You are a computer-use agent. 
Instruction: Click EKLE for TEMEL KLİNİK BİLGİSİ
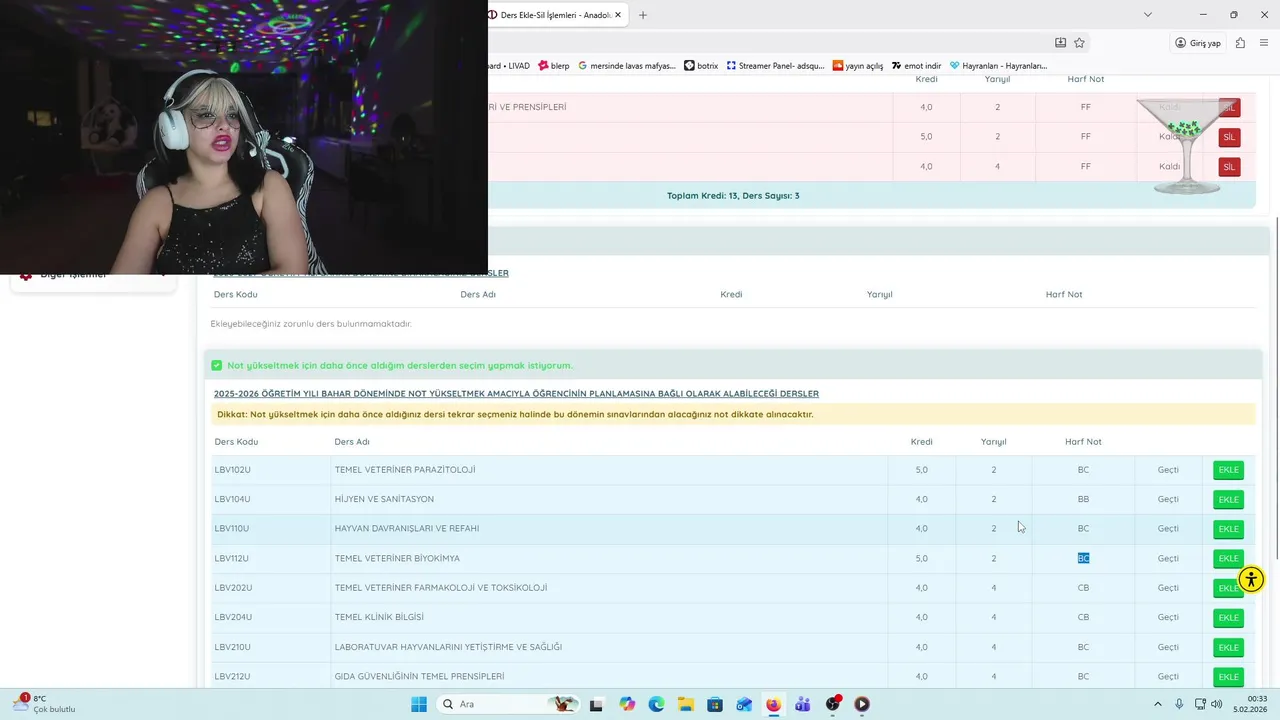(1228, 618)
